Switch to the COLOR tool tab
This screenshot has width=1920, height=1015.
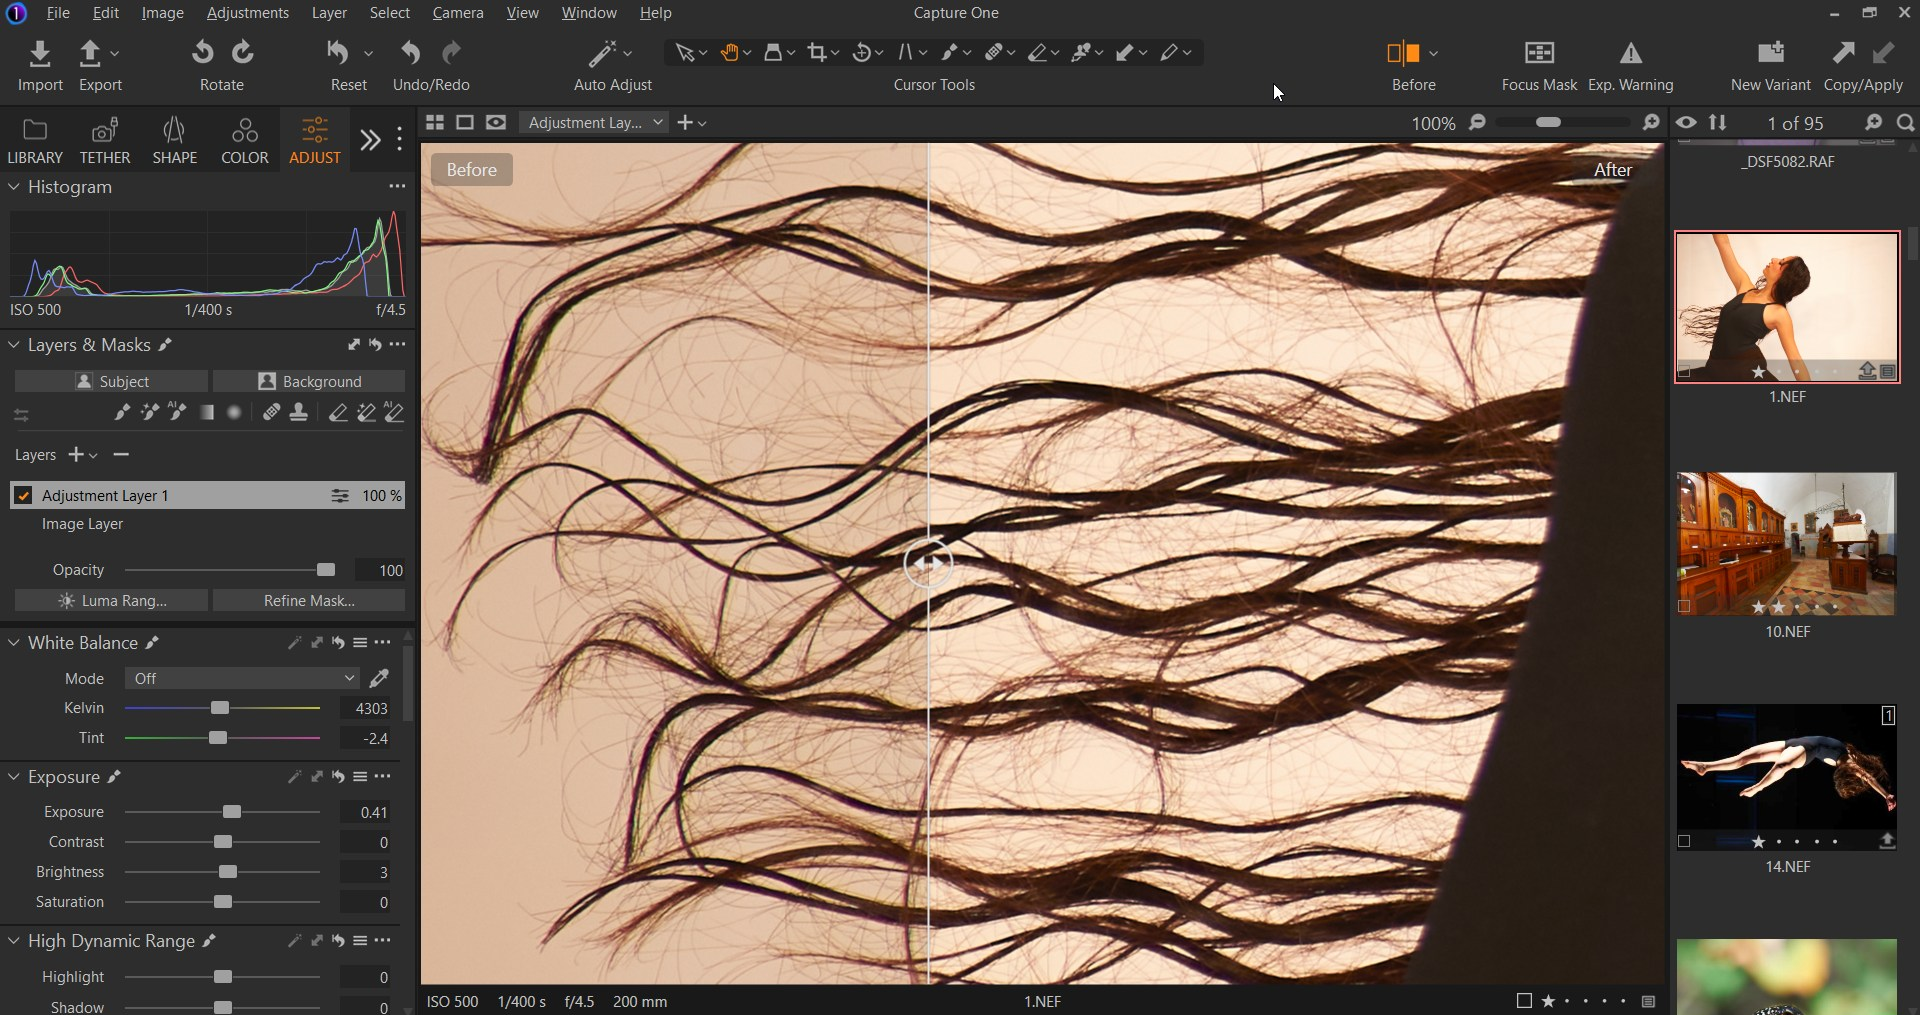point(244,140)
